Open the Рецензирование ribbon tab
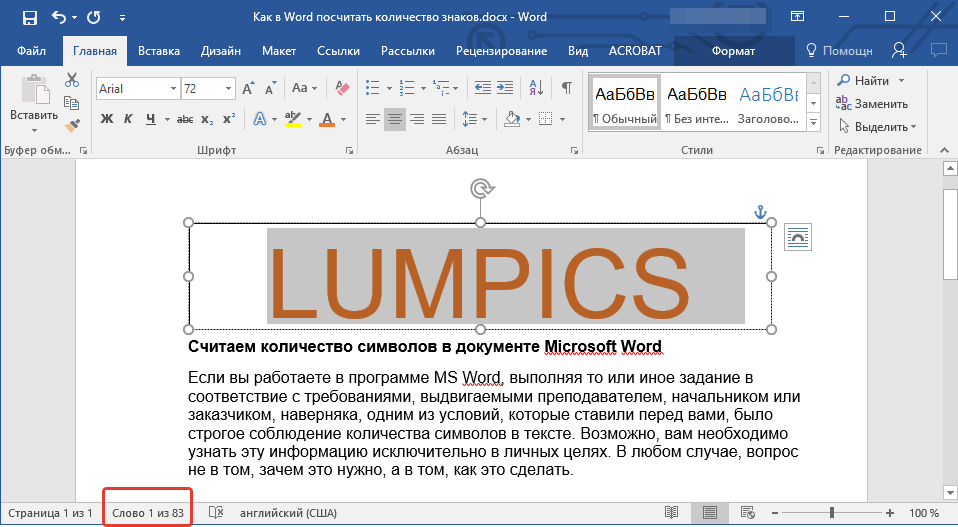This screenshot has width=958, height=527. tap(501, 50)
